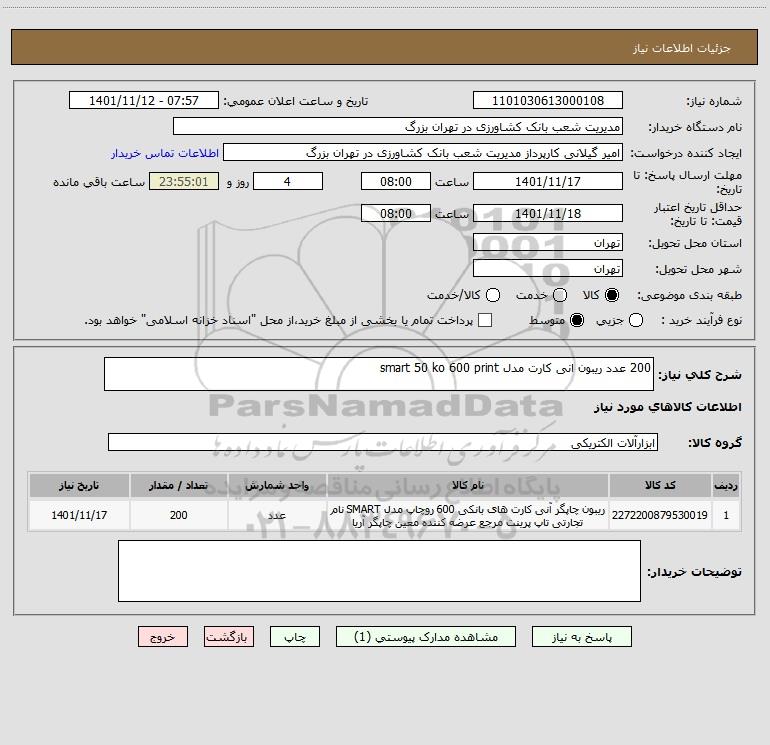Open the اطلاعات تماس خریدار link

pyautogui.click(x=165, y=153)
